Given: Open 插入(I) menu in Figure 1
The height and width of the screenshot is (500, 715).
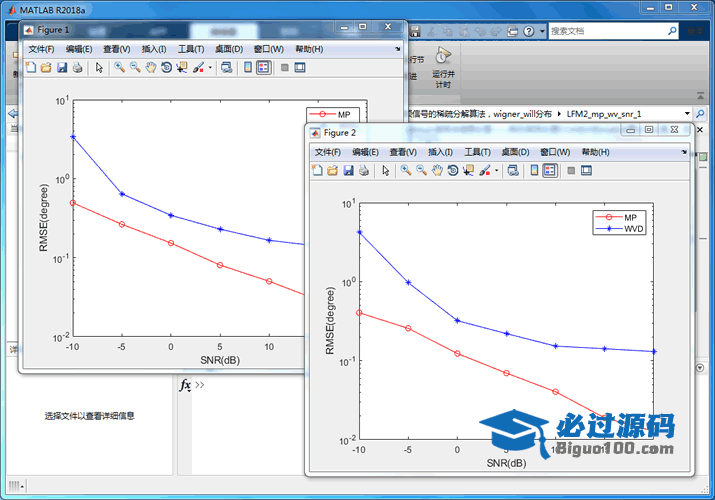Looking at the screenshot, I should click(x=154, y=49).
